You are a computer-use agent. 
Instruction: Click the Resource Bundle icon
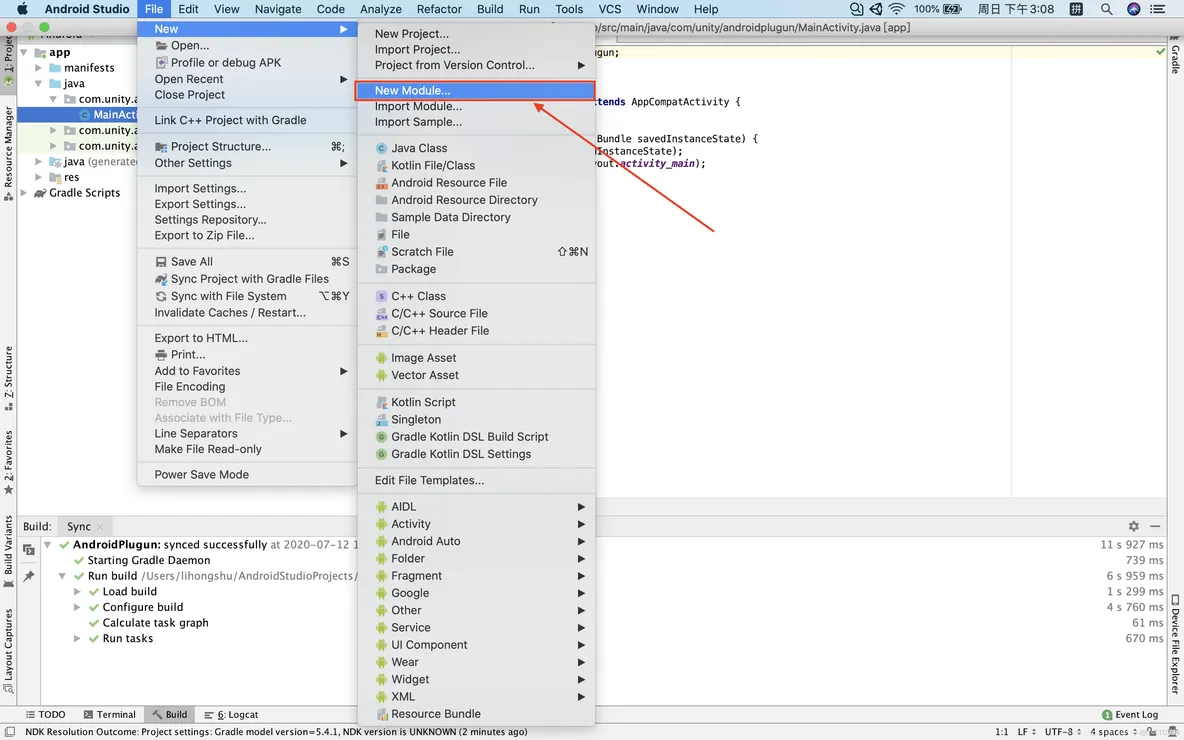[381, 714]
